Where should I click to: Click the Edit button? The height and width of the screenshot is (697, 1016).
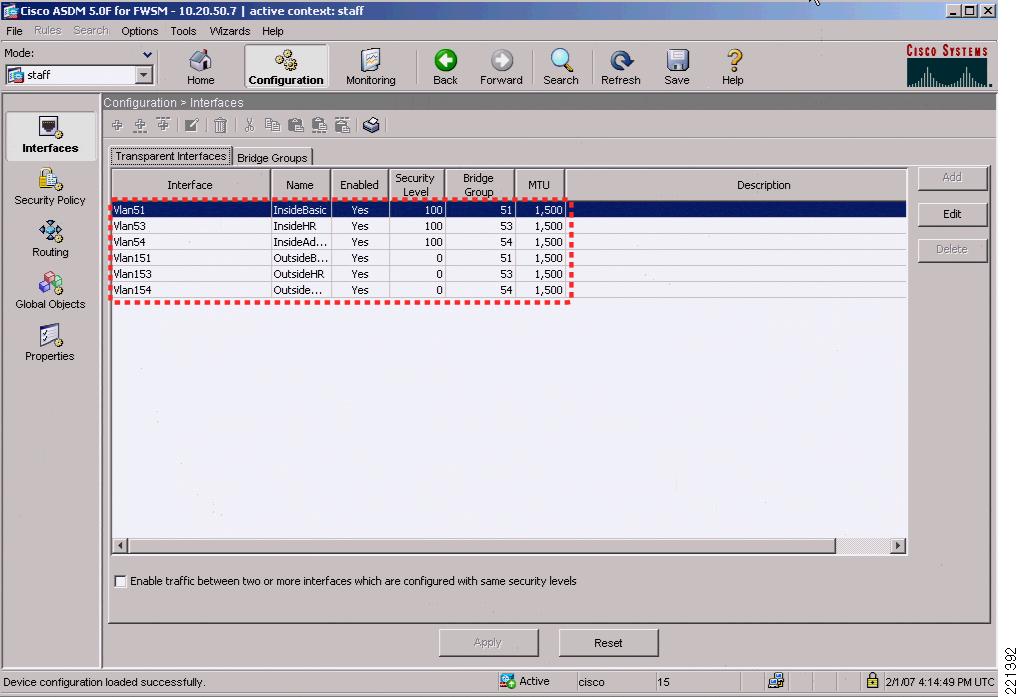(952, 214)
